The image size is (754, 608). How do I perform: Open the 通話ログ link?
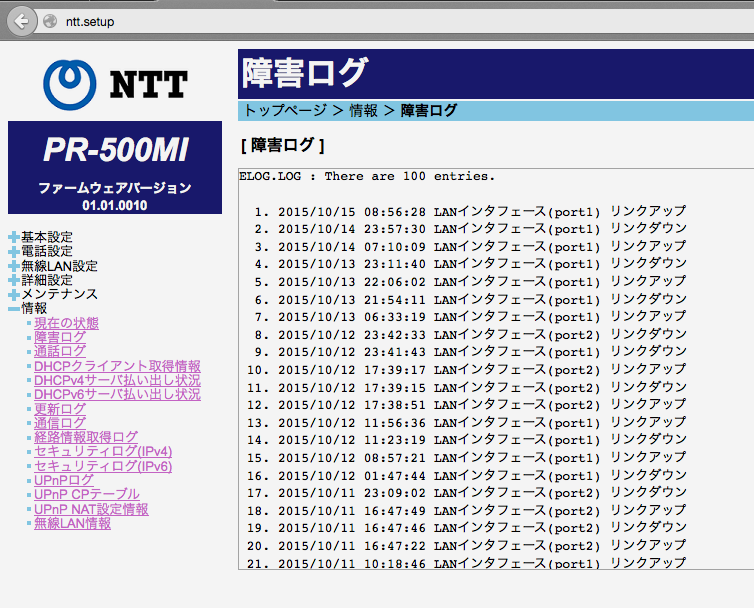coord(60,352)
